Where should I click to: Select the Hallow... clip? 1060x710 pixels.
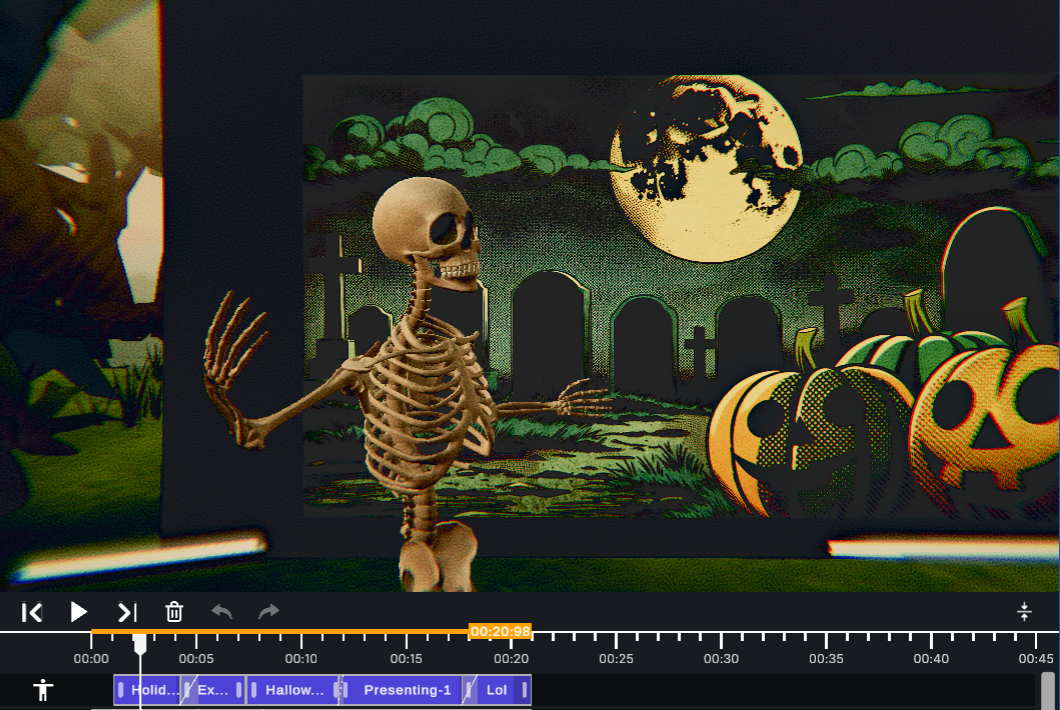coord(293,690)
